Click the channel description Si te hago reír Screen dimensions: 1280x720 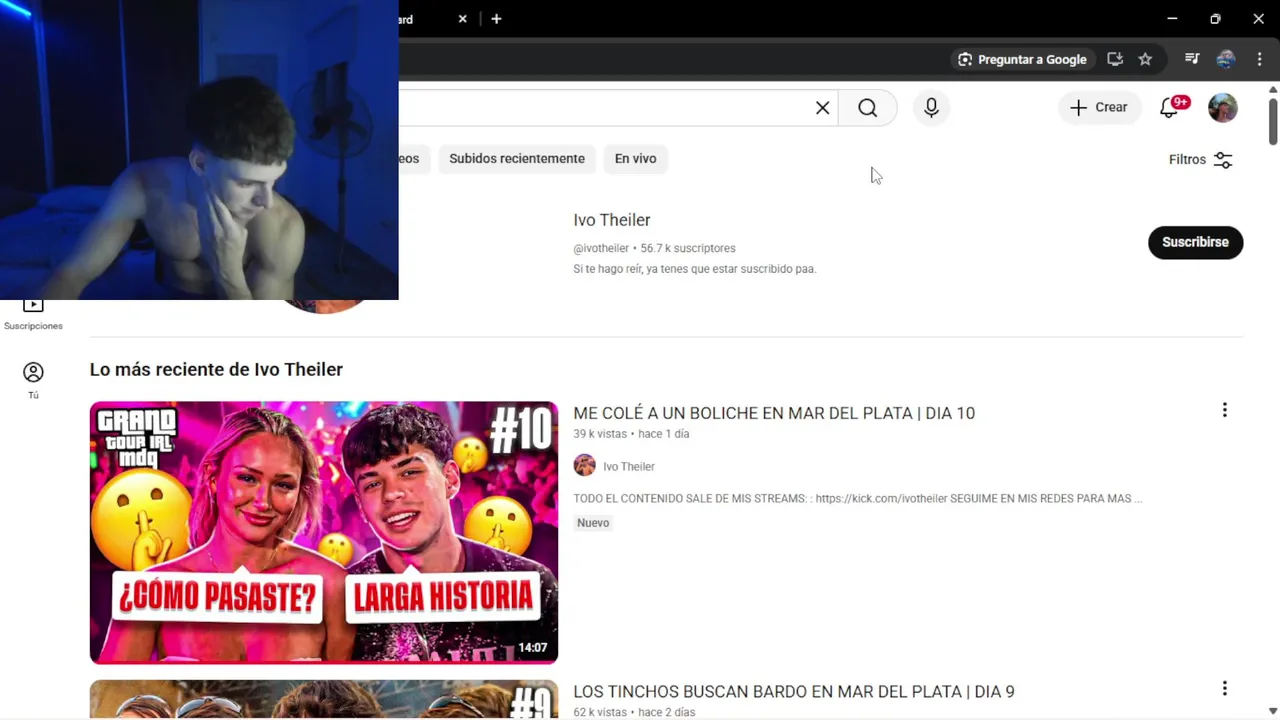click(x=695, y=269)
